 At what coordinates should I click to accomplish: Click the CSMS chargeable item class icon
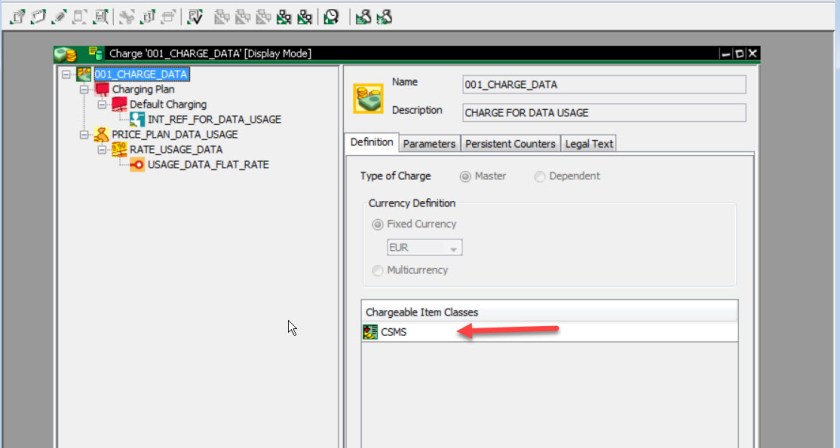tap(370, 332)
